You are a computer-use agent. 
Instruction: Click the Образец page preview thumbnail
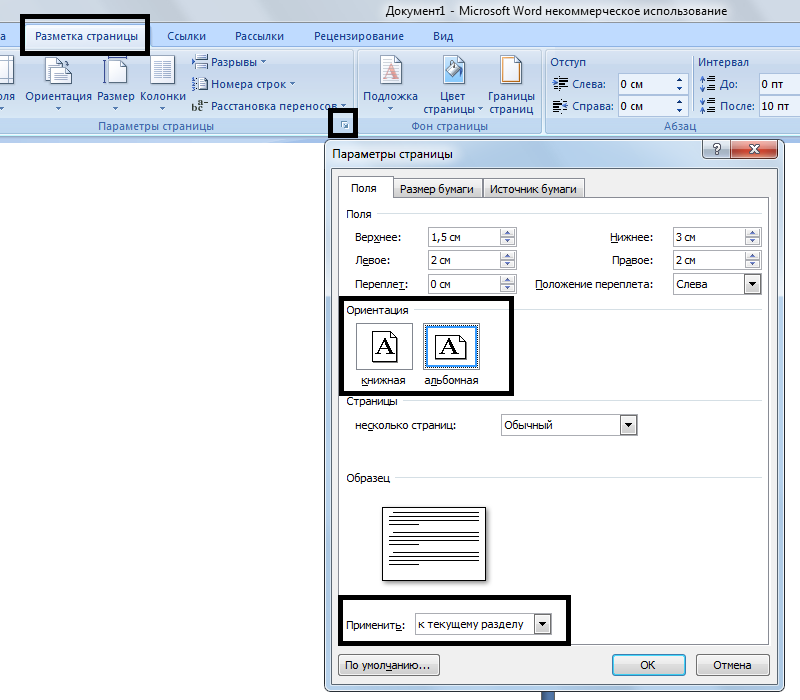click(434, 544)
